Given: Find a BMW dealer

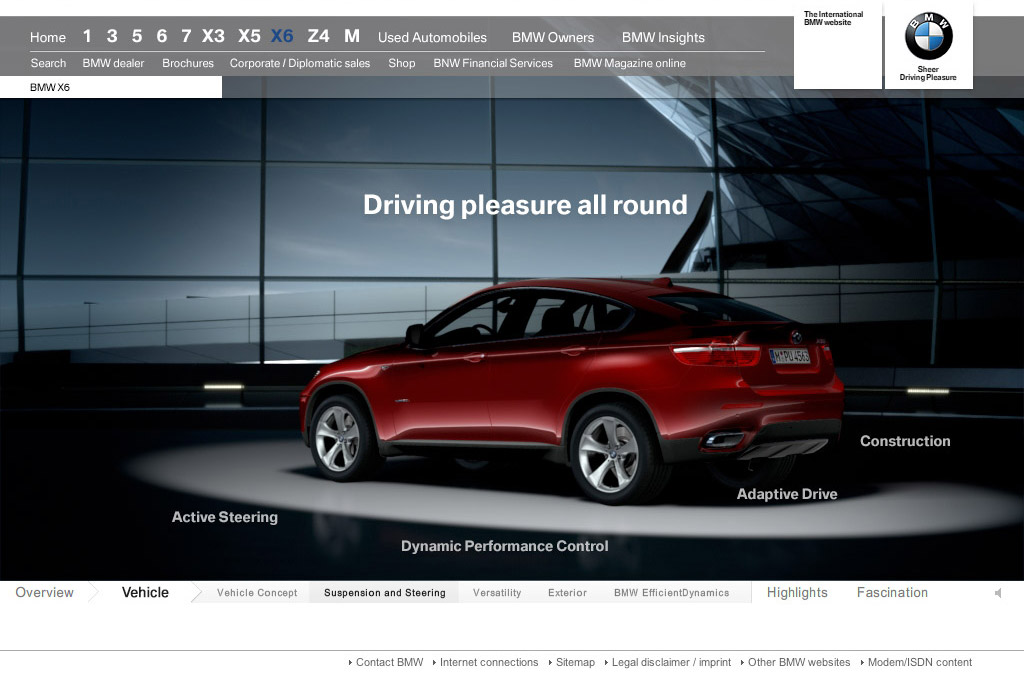Looking at the screenshot, I should point(113,63).
